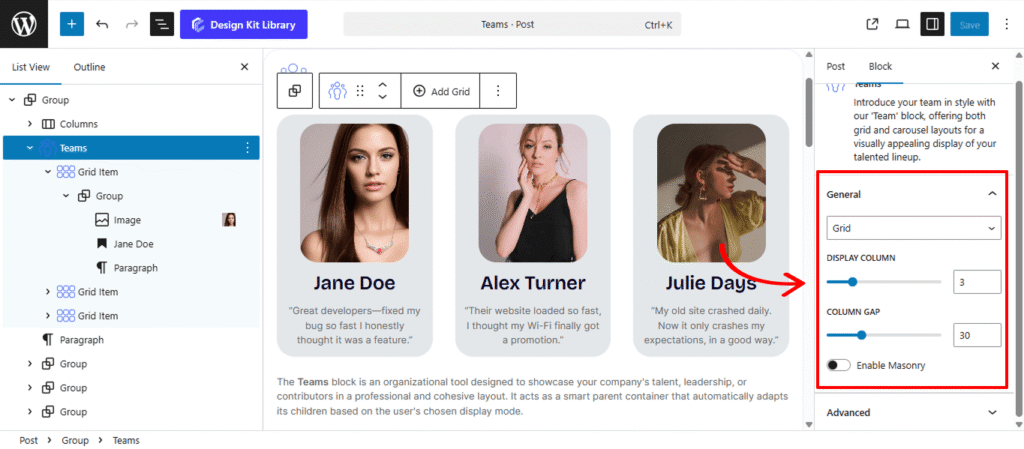Switch to the Post settings tab

(835, 66)
